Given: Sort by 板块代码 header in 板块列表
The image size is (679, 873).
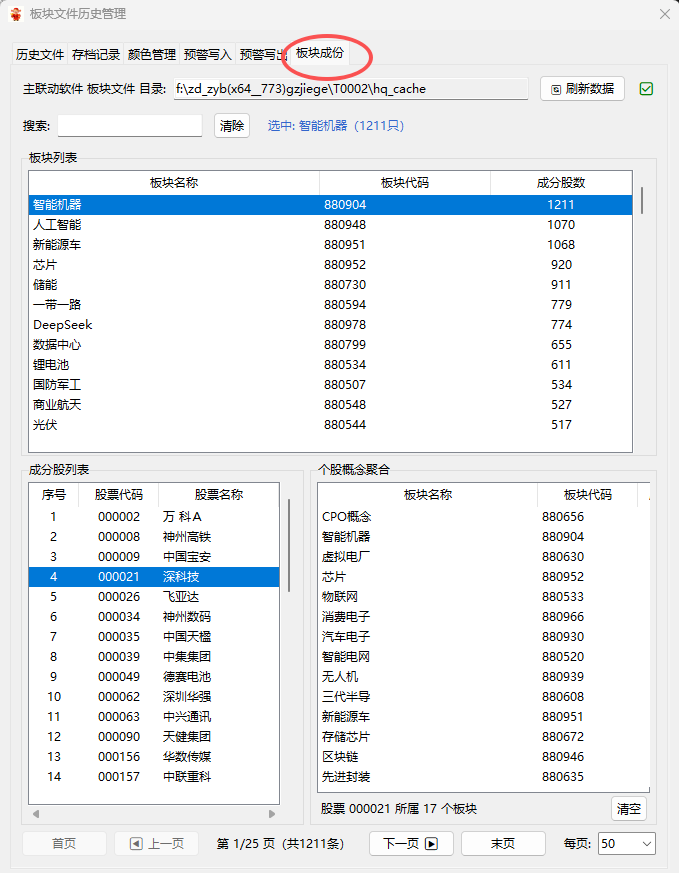Looking at the screenshot, I should point(405,183).
